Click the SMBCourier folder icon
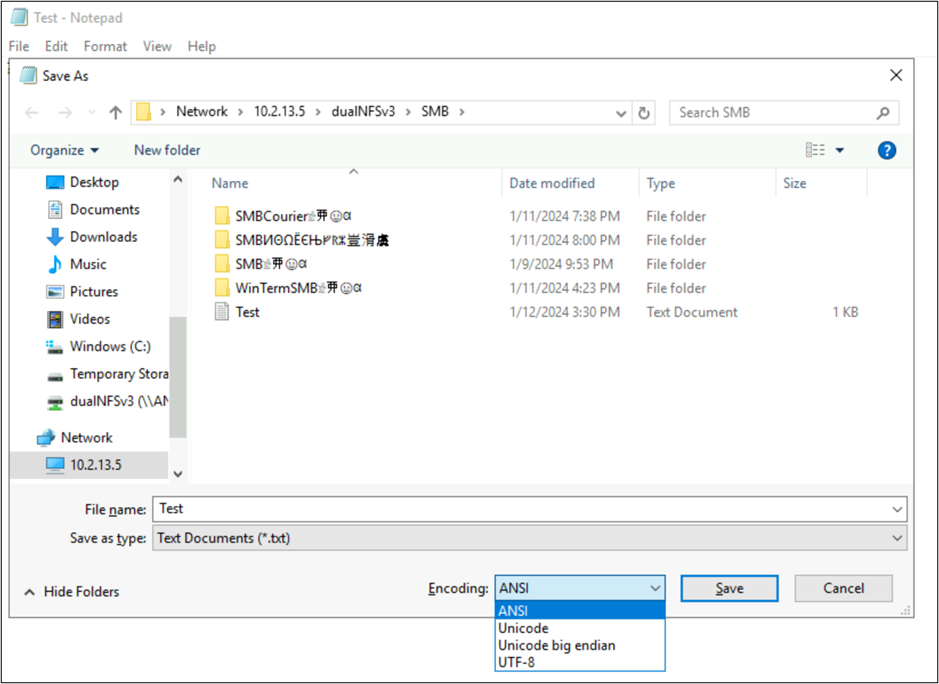Screen dimensions: 939x684 222,216
